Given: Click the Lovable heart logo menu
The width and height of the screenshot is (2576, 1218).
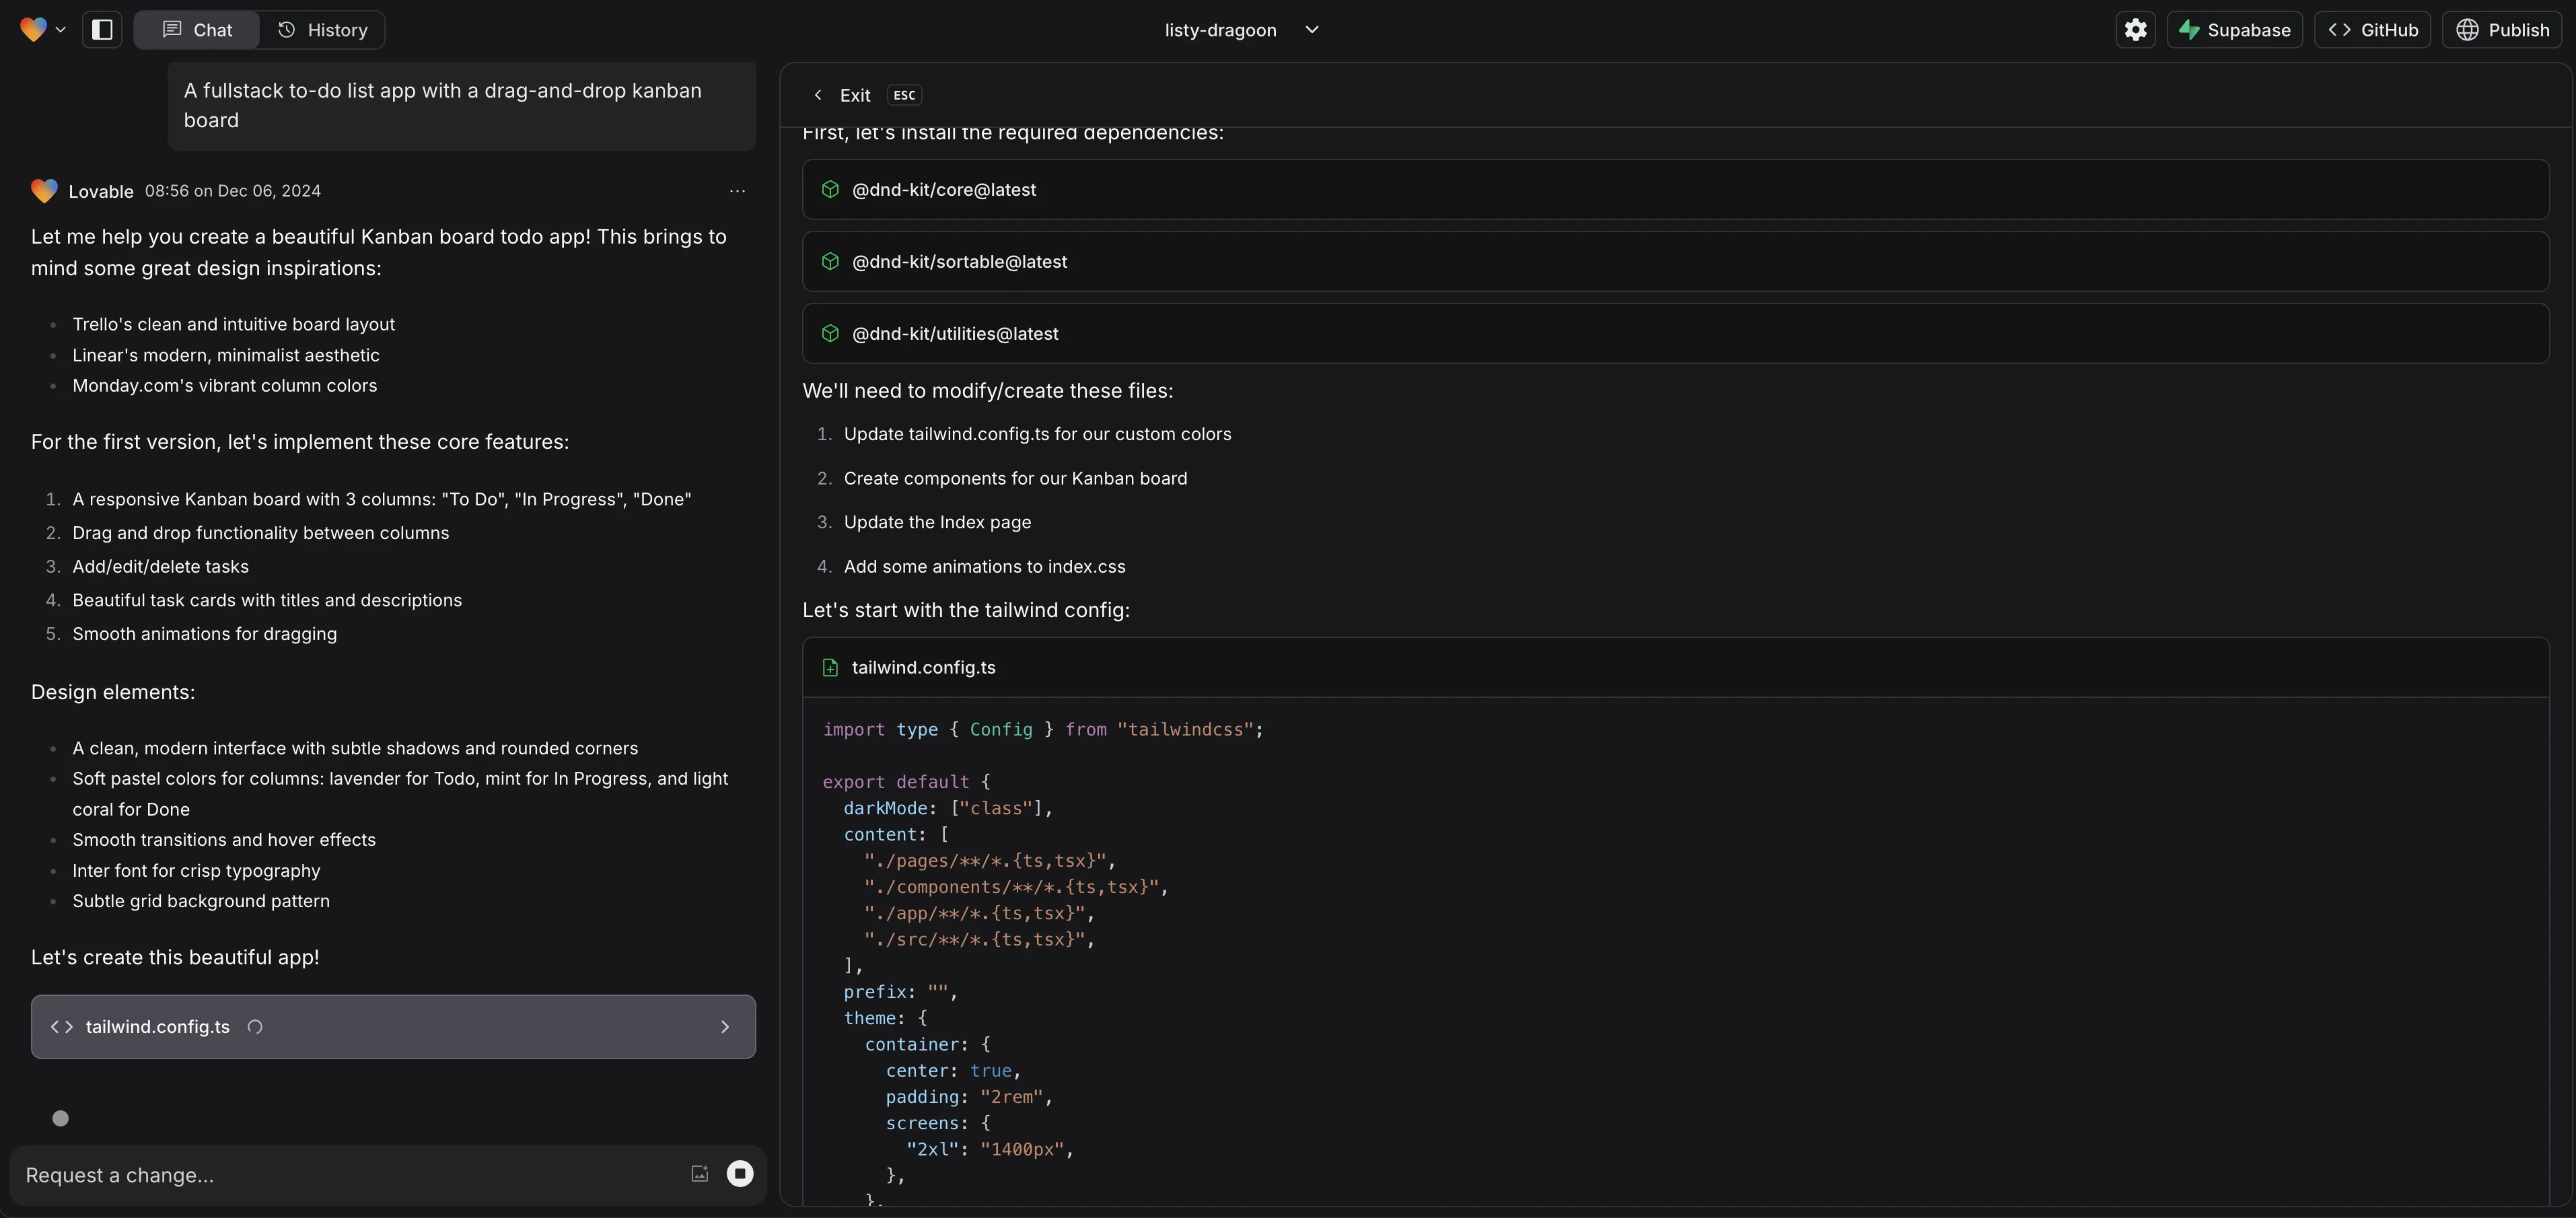Looking at the screenshot, I should (33, 30).
